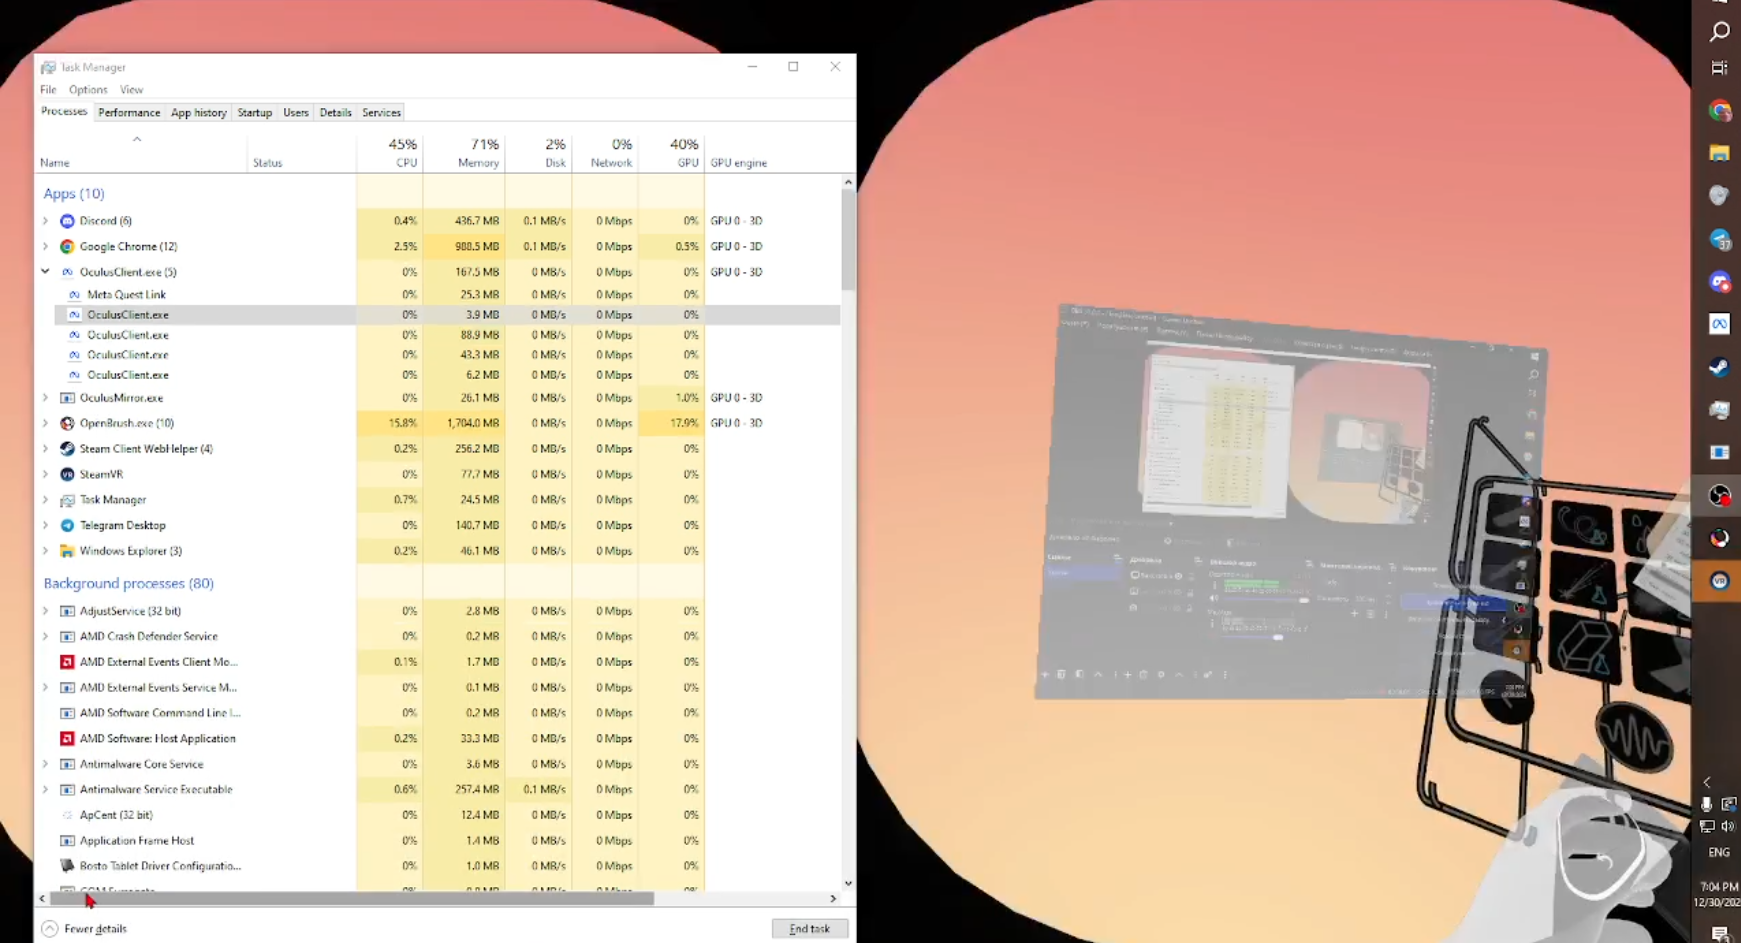Switch to the Services tab
1741x943 pixels.
(x=381, y=113)
